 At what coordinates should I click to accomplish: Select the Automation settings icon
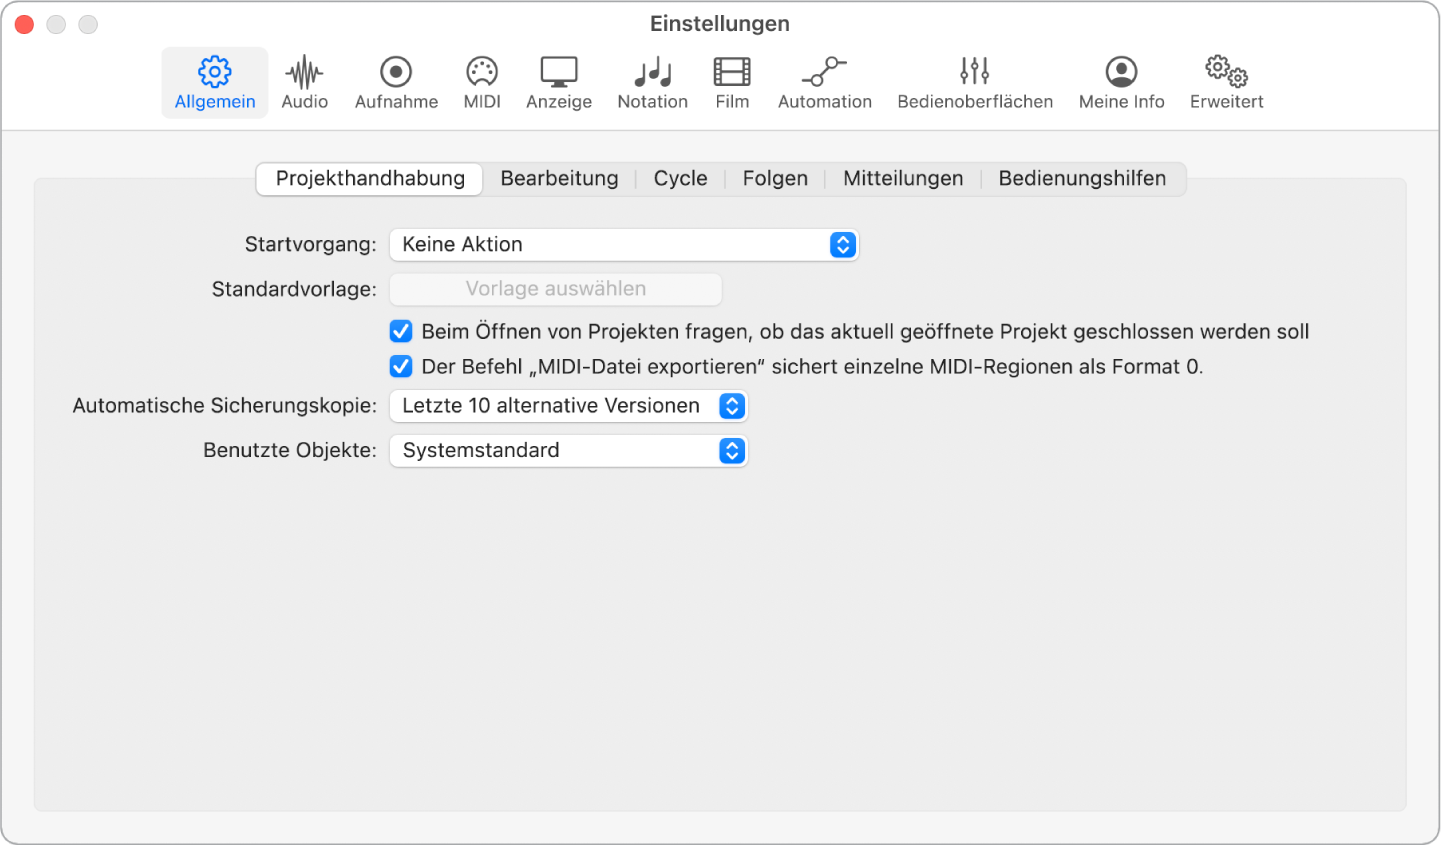[x=824, y=82]
